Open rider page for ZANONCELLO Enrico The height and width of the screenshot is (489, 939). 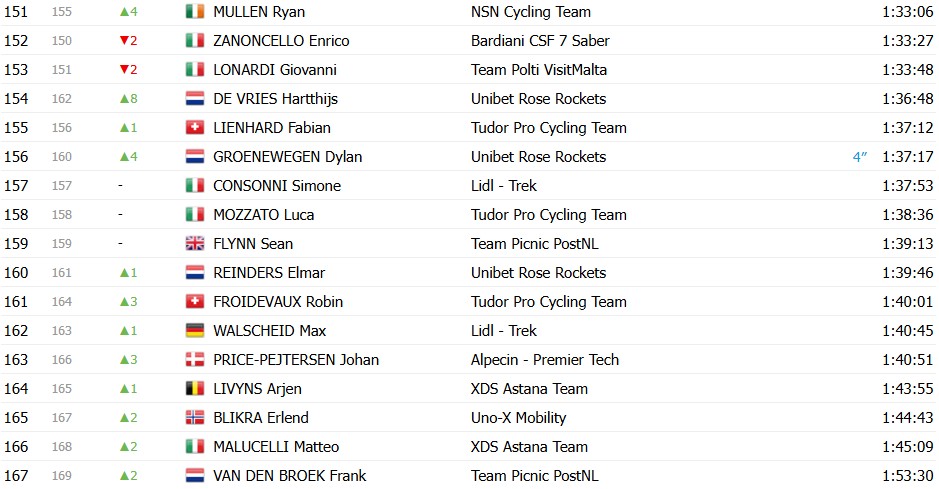281,41
